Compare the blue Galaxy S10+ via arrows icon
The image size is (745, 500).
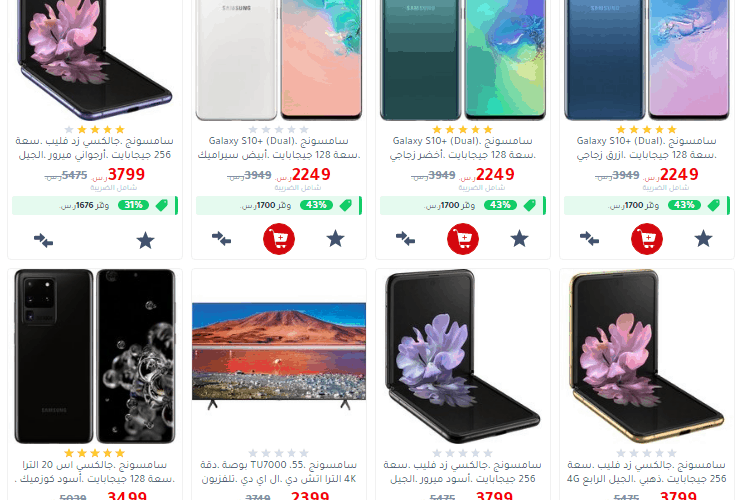coord(589,239)
